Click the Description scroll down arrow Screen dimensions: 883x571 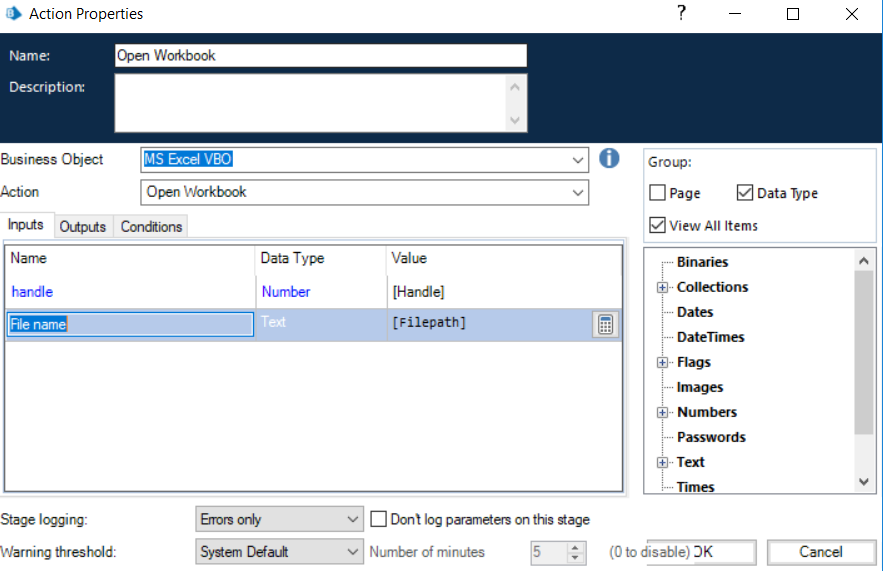[x=515, y=120]
